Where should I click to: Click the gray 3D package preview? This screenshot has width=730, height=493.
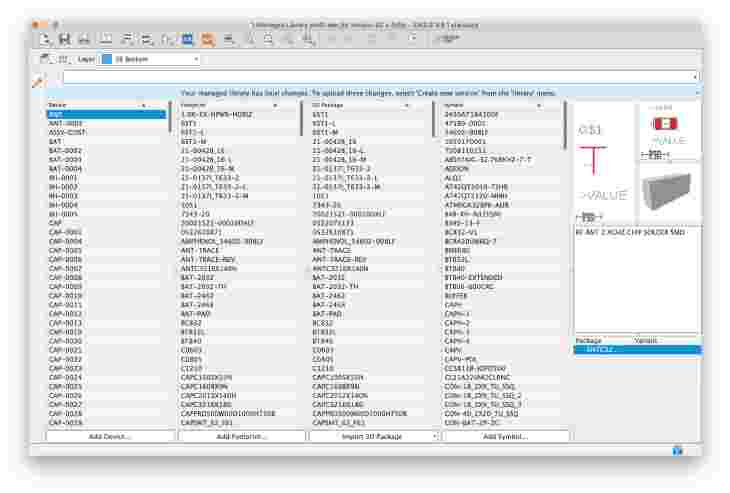[x=669, y=192]
